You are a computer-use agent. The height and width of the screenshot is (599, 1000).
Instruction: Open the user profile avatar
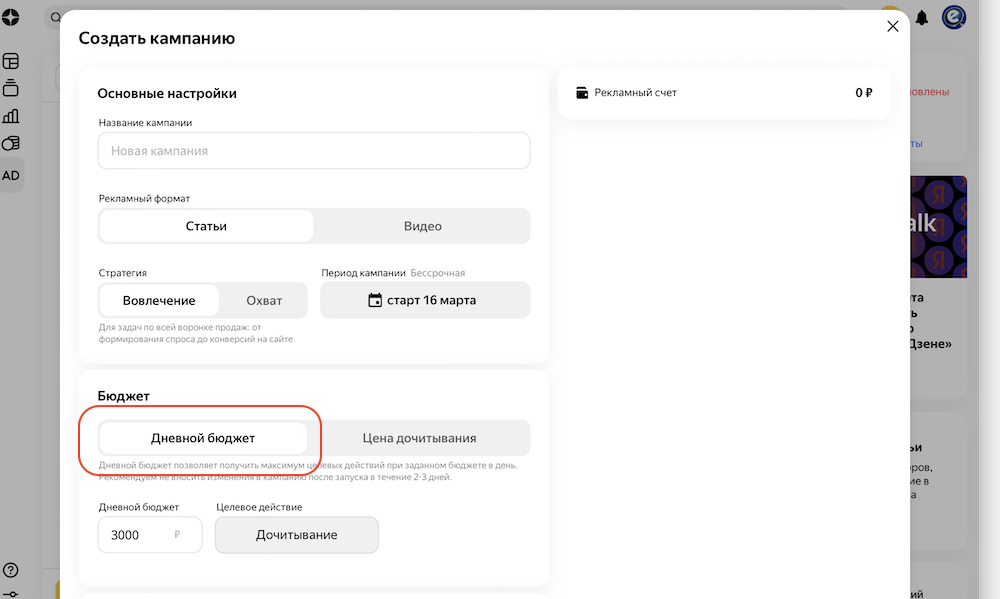[x=954, y=17]
